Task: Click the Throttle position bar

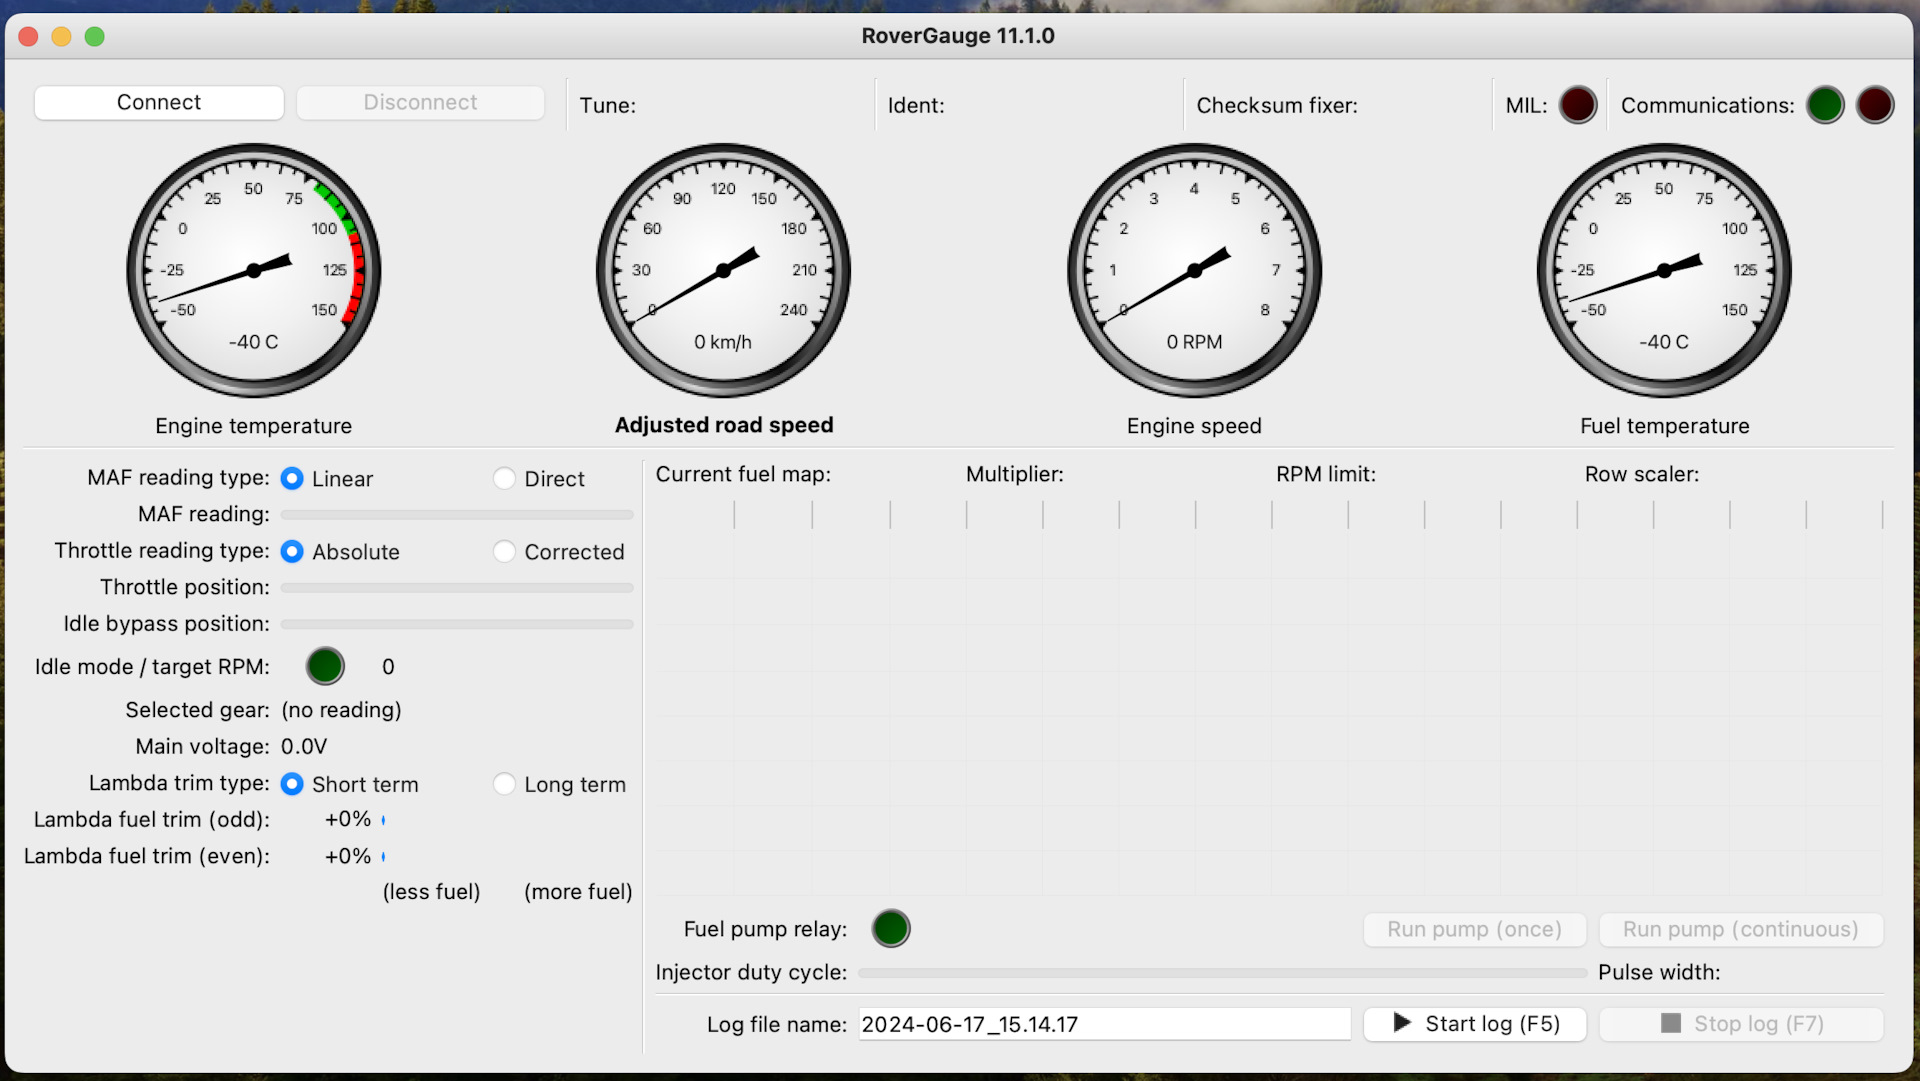Action: click(x=457, y=588)
